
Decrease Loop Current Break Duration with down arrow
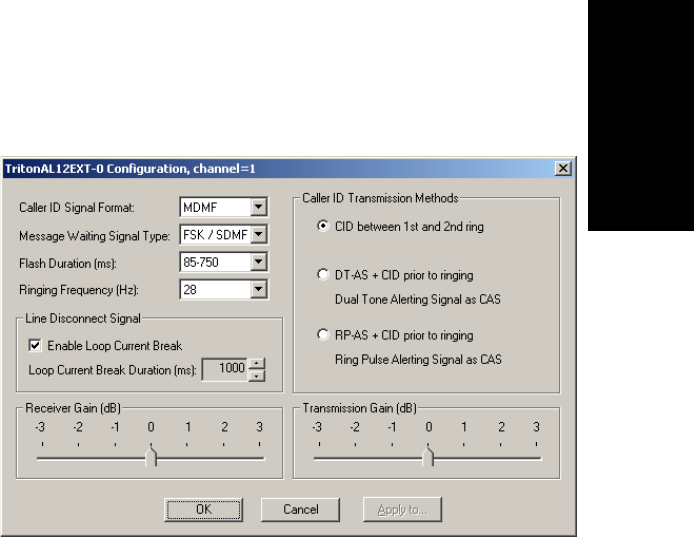click(257, 375)
